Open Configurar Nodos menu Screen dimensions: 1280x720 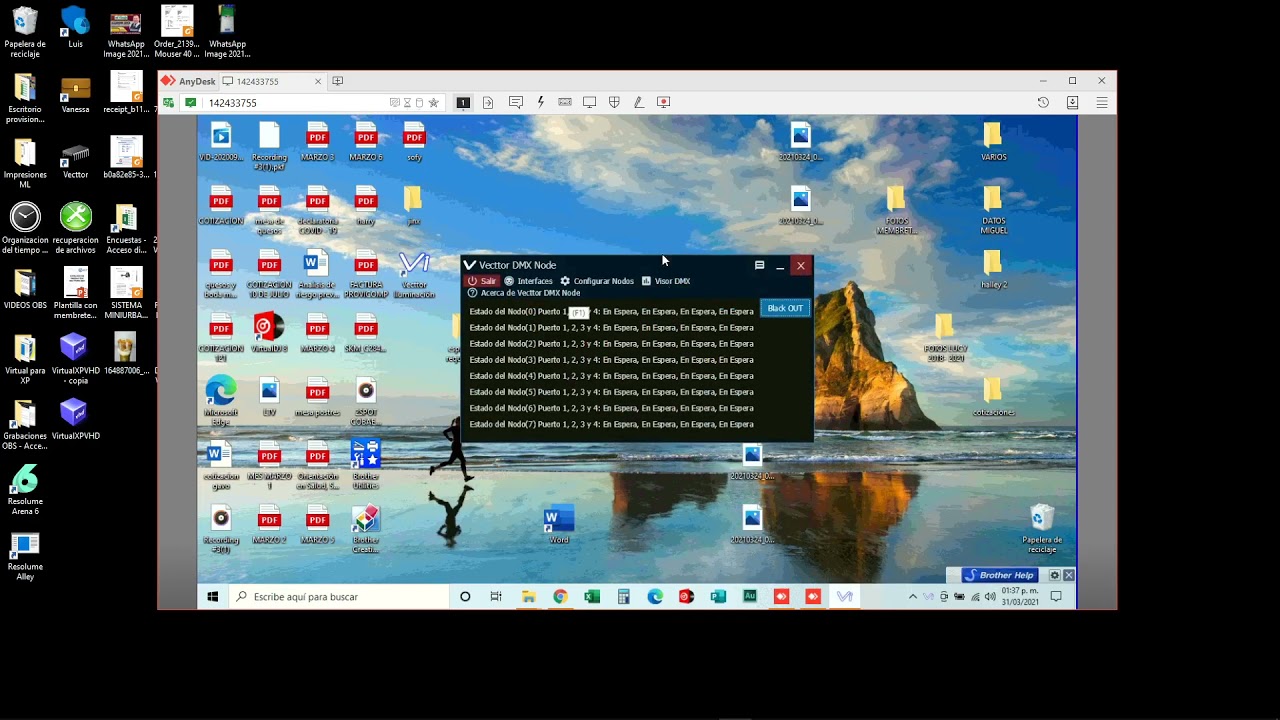click(x=597, y=281)
